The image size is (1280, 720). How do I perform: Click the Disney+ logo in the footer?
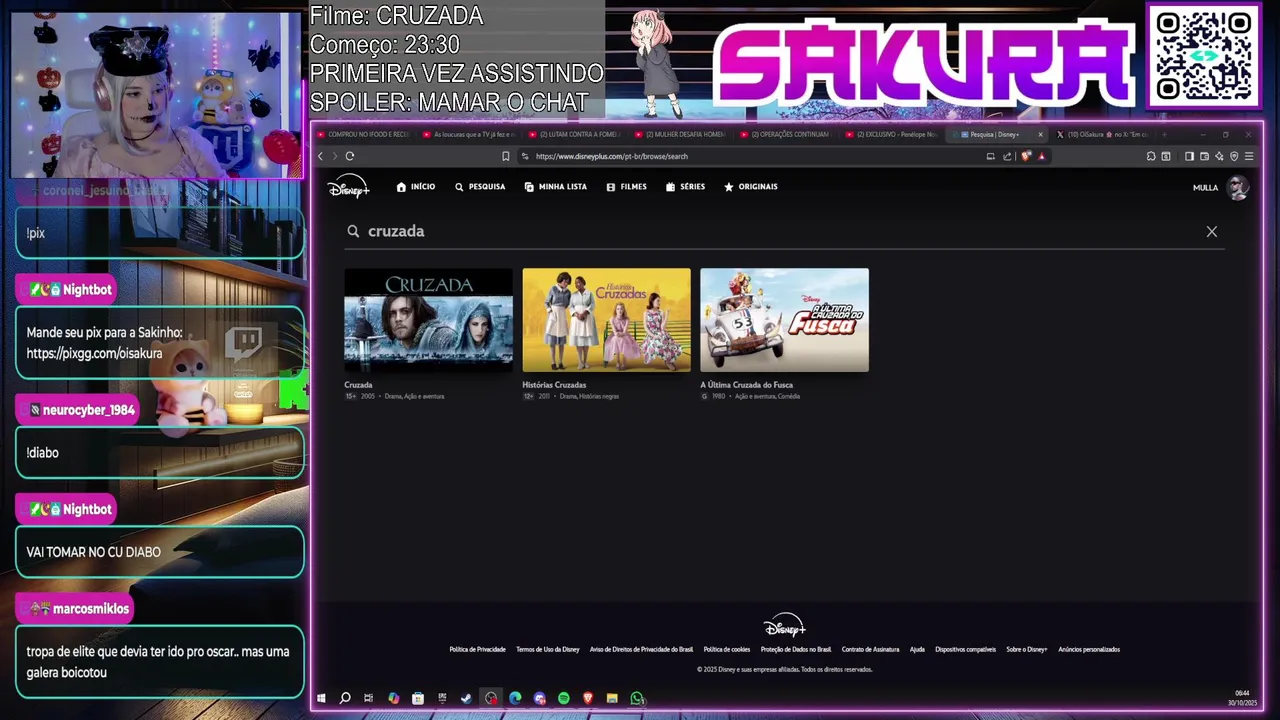tap(784, 626)
